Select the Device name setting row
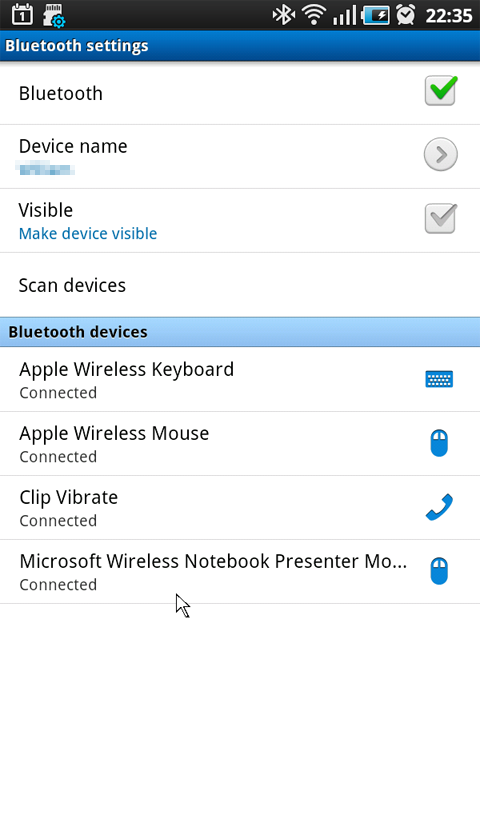480x819 pixels. point(240,157)
